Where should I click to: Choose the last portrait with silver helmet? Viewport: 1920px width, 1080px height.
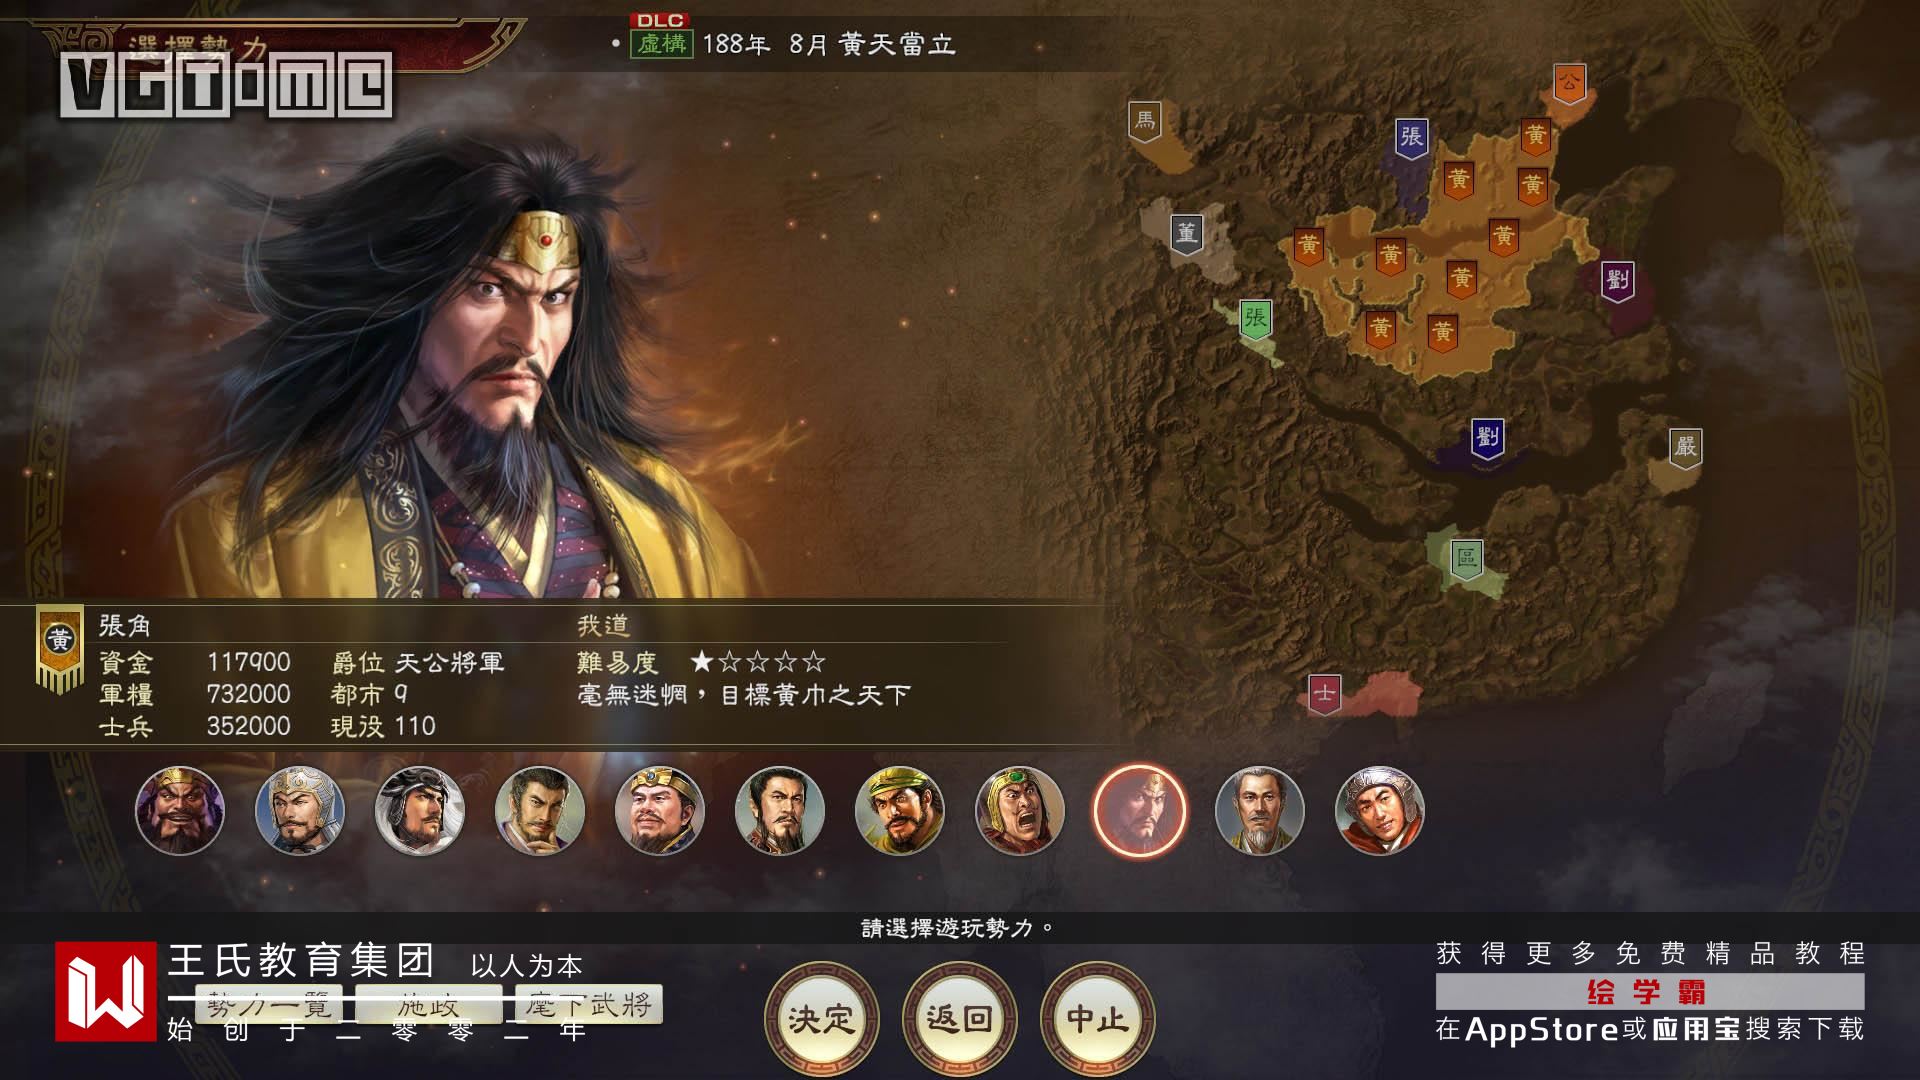click(1380, 811)
